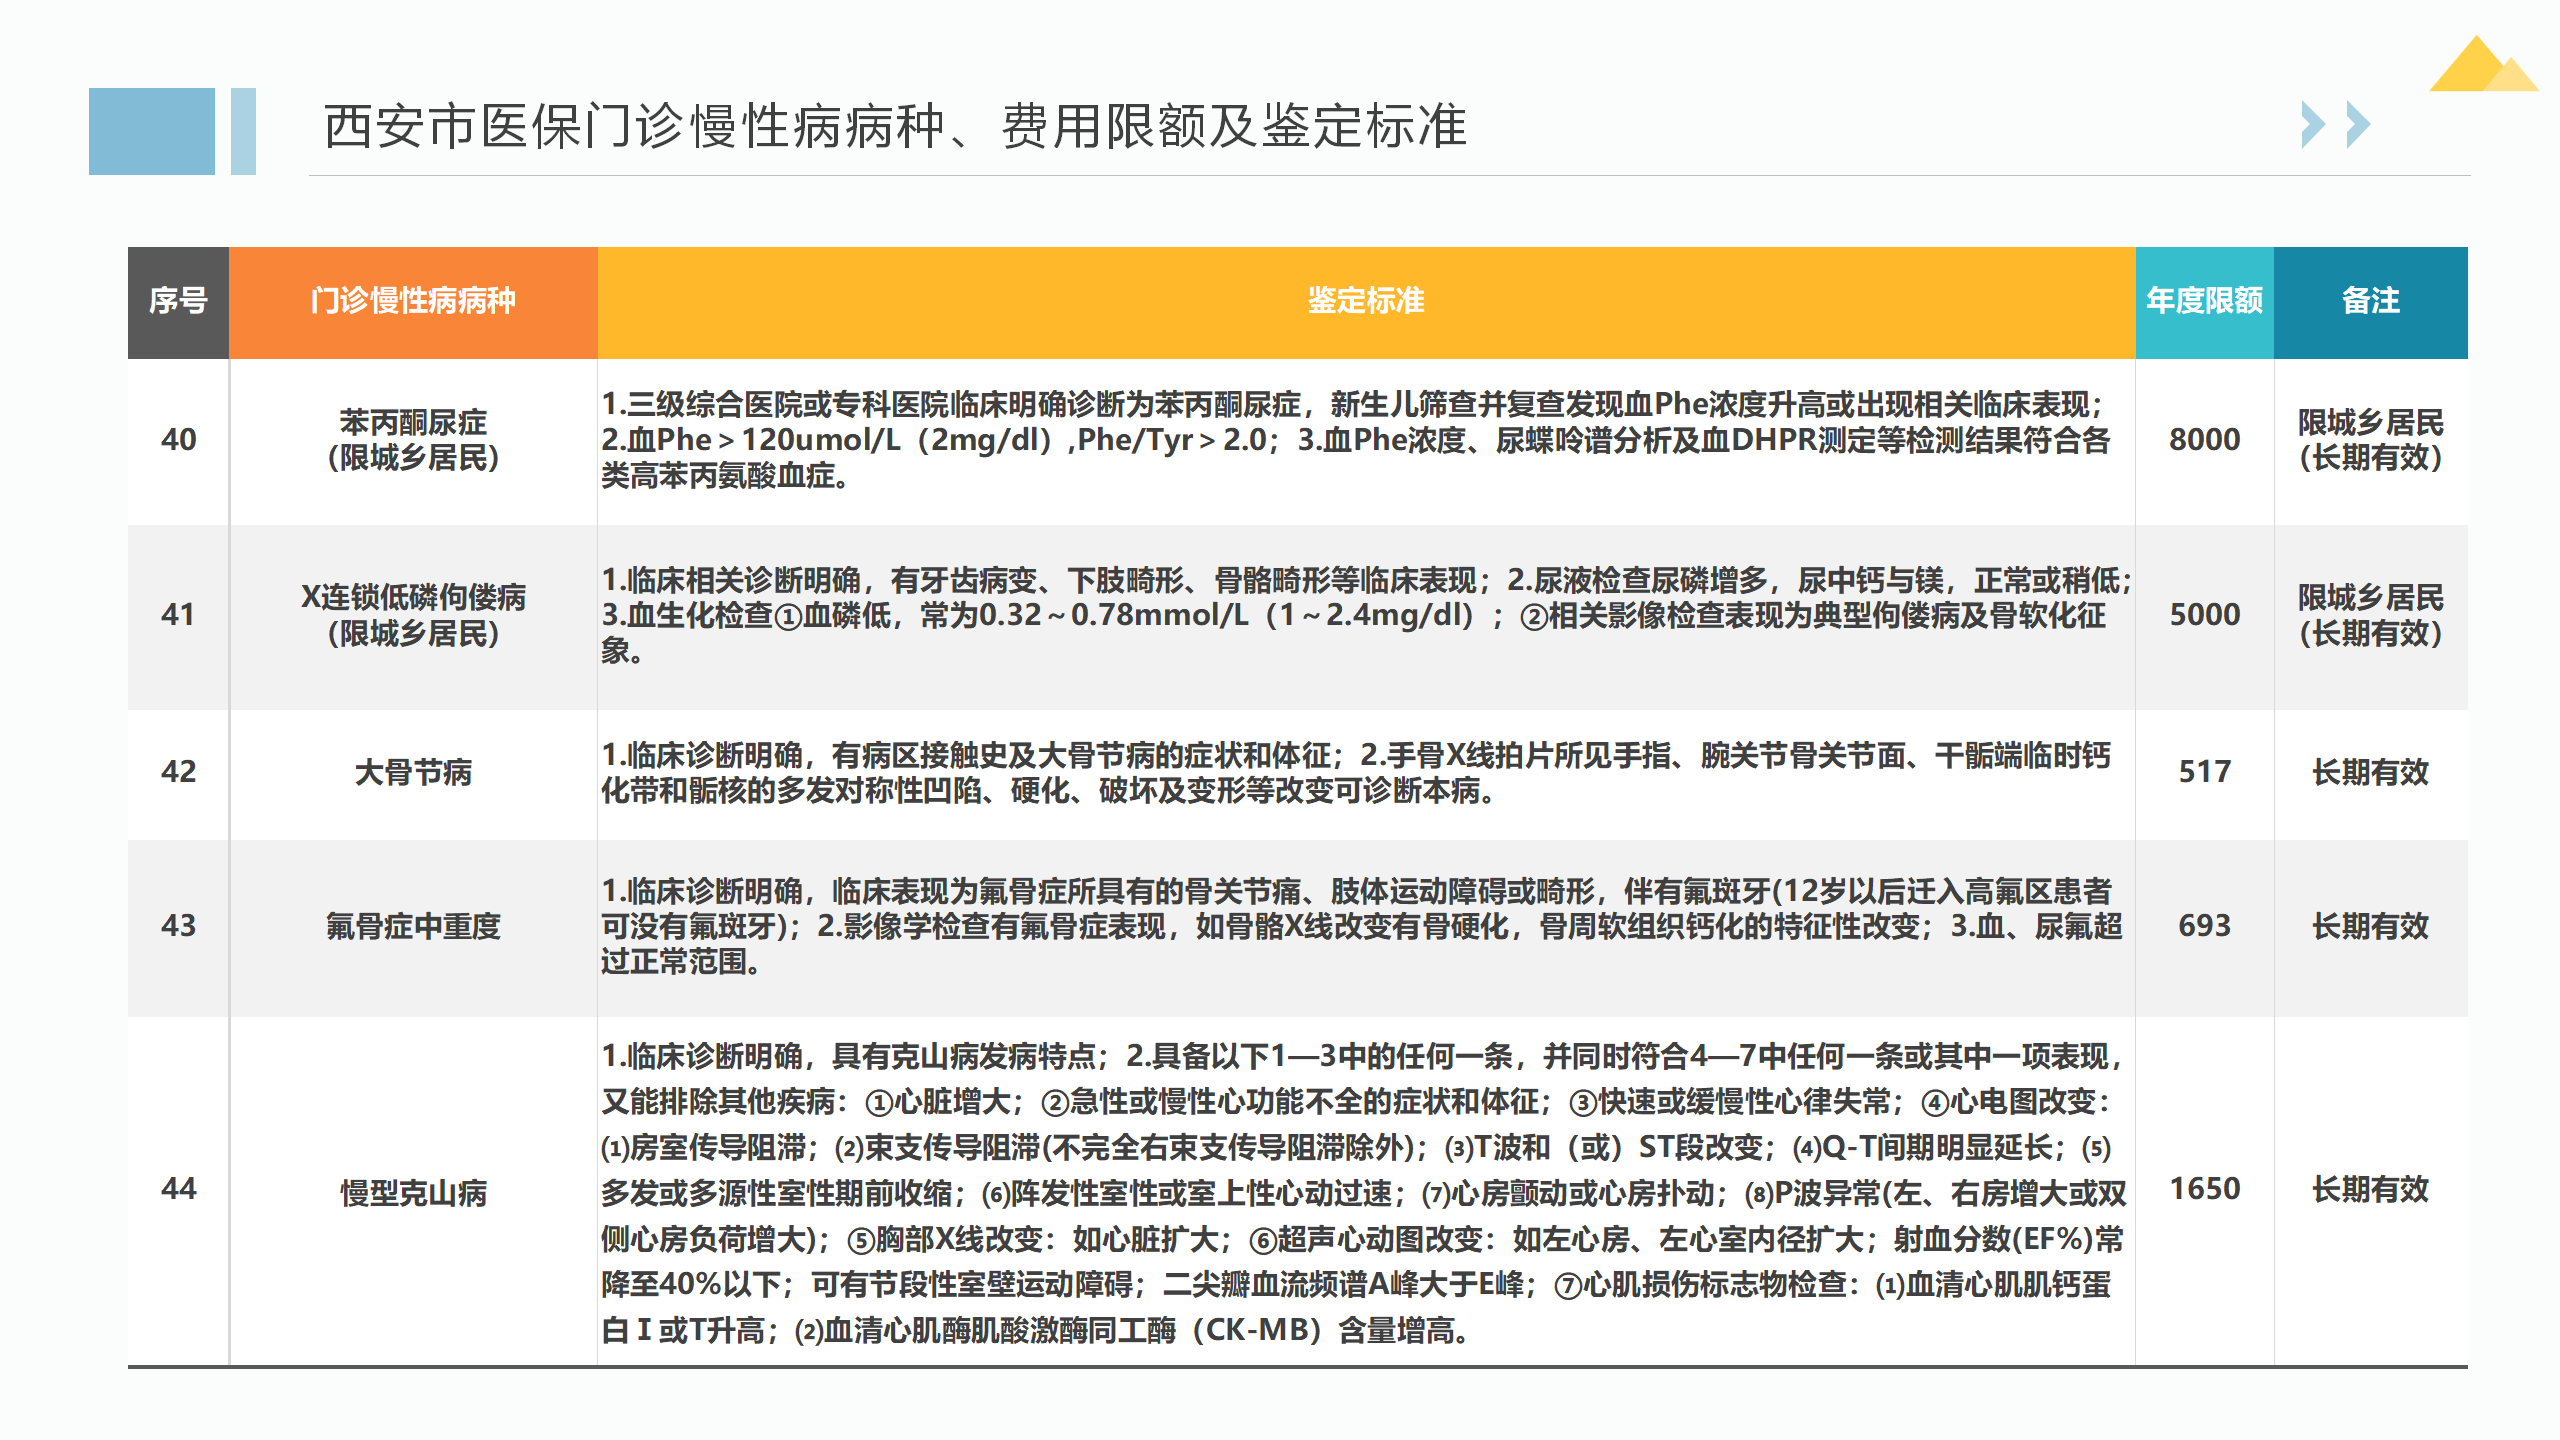Select the 鉴定标准 yellow header
2560x1440 pixels.
(1366, 301)
